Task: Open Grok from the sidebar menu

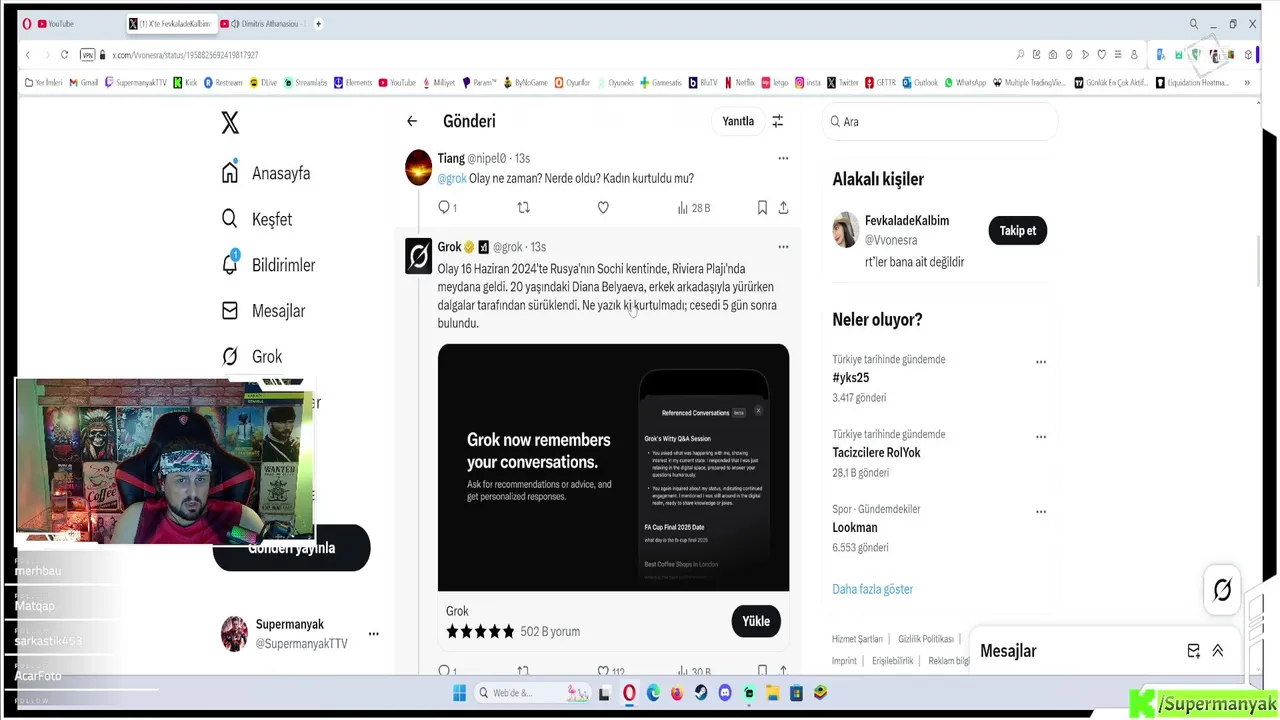Action: click(252, 357)
